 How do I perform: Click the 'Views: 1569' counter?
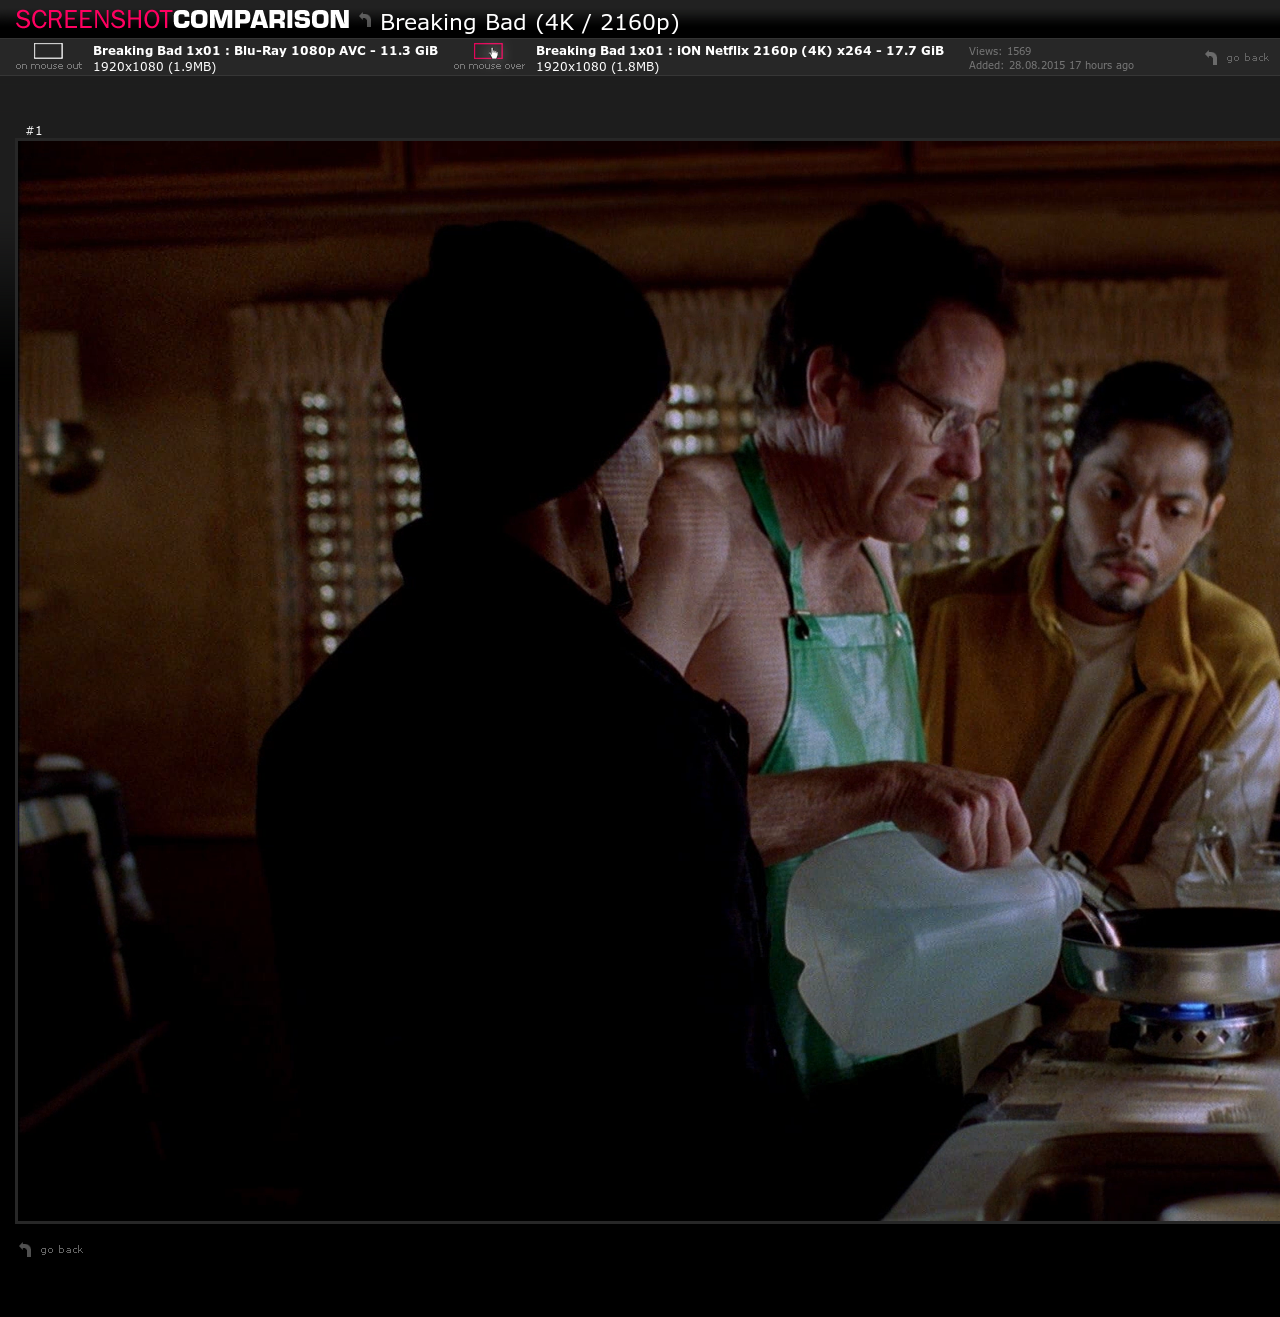1000,51
